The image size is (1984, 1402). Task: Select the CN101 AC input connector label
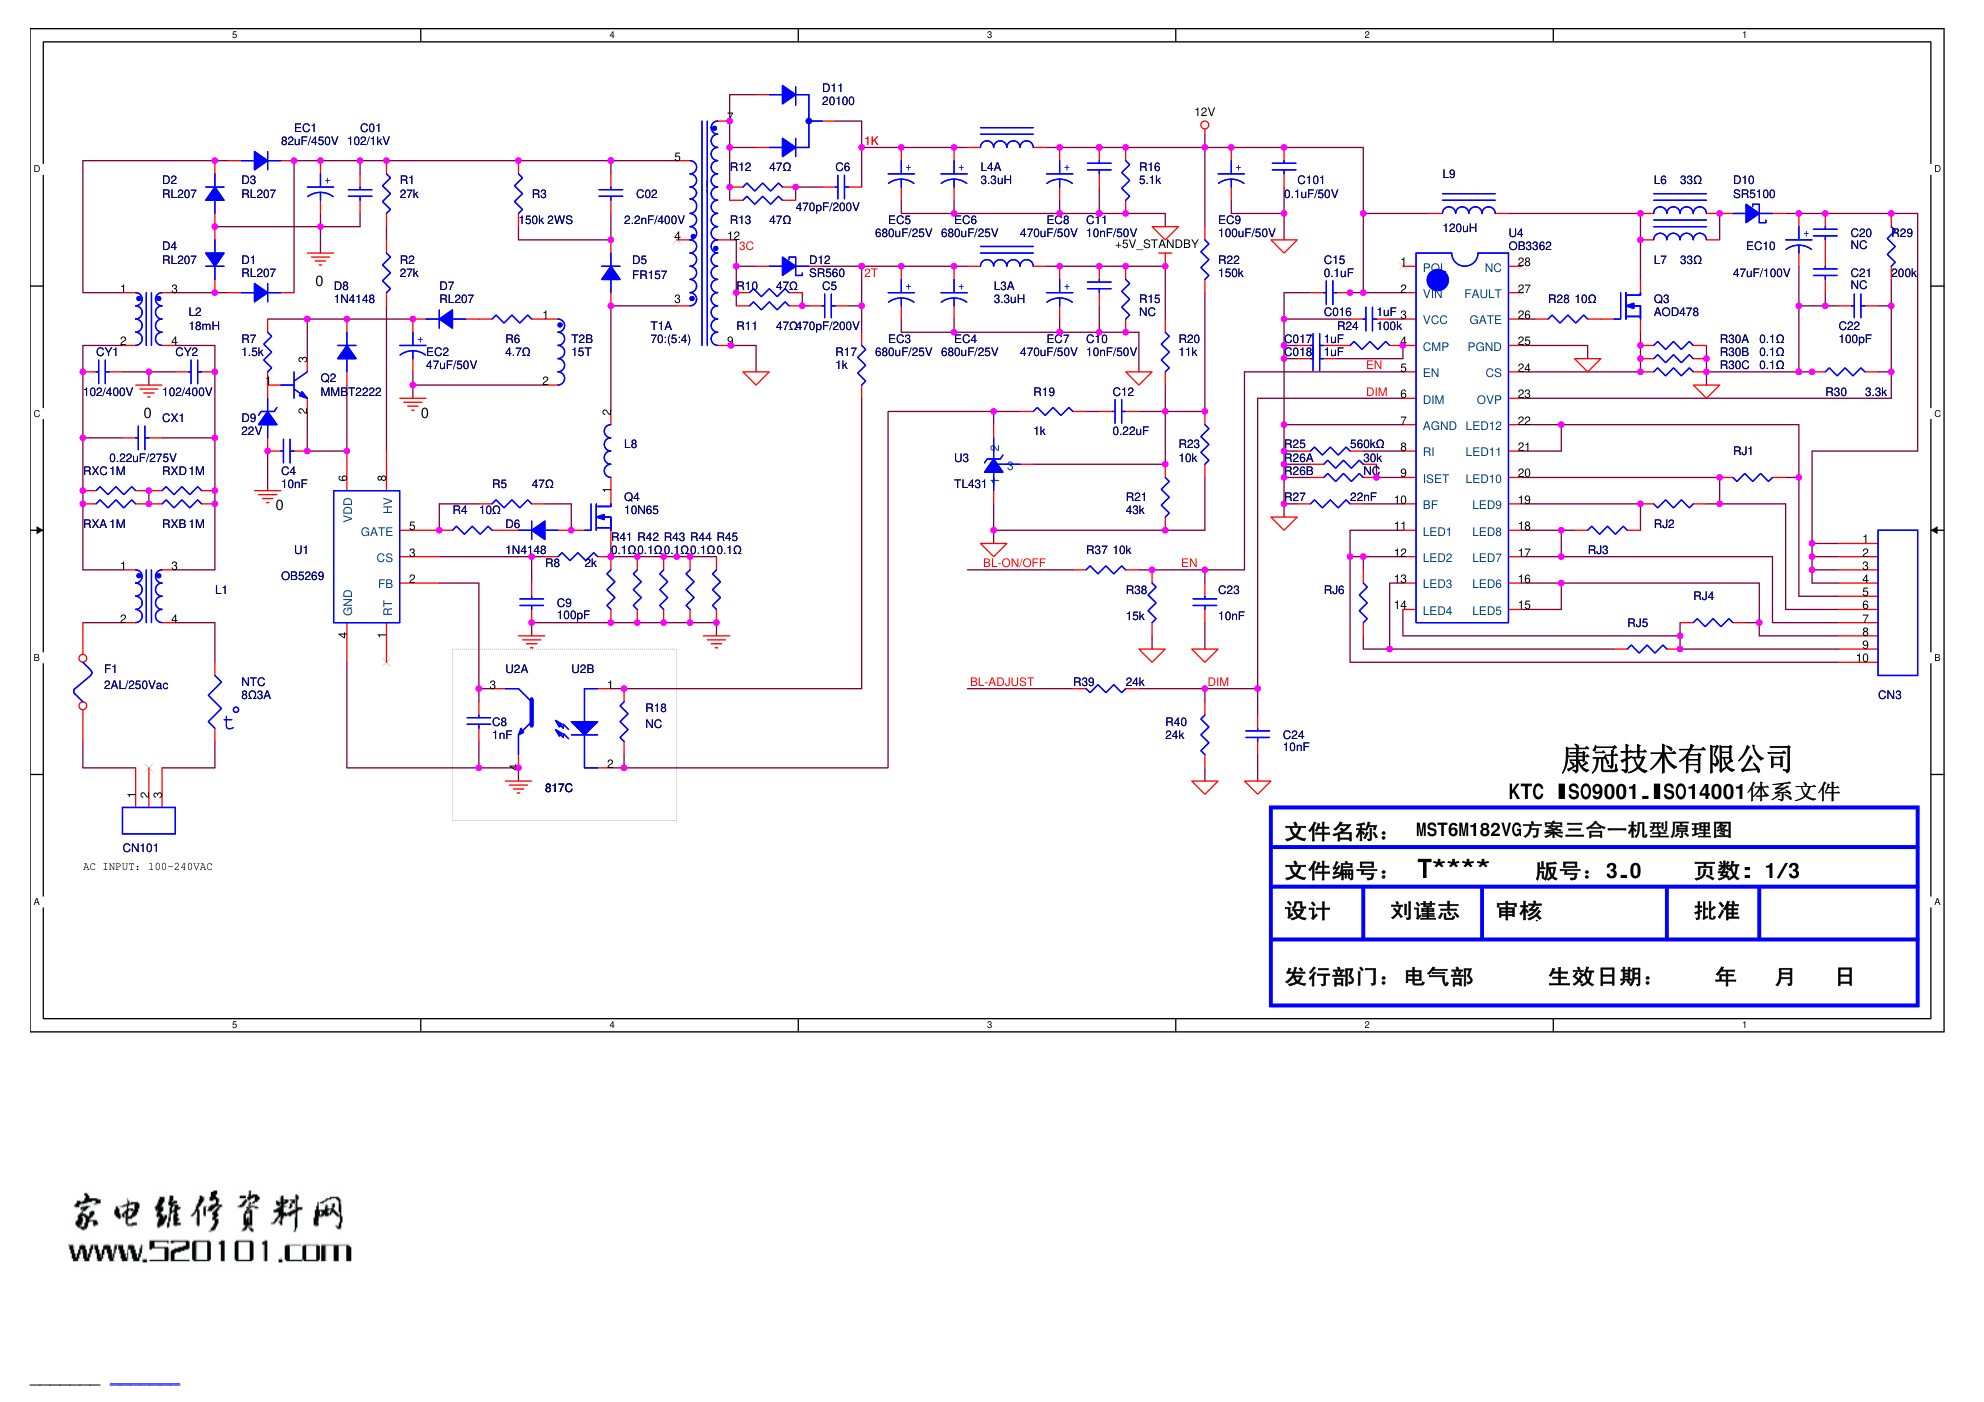141,848
